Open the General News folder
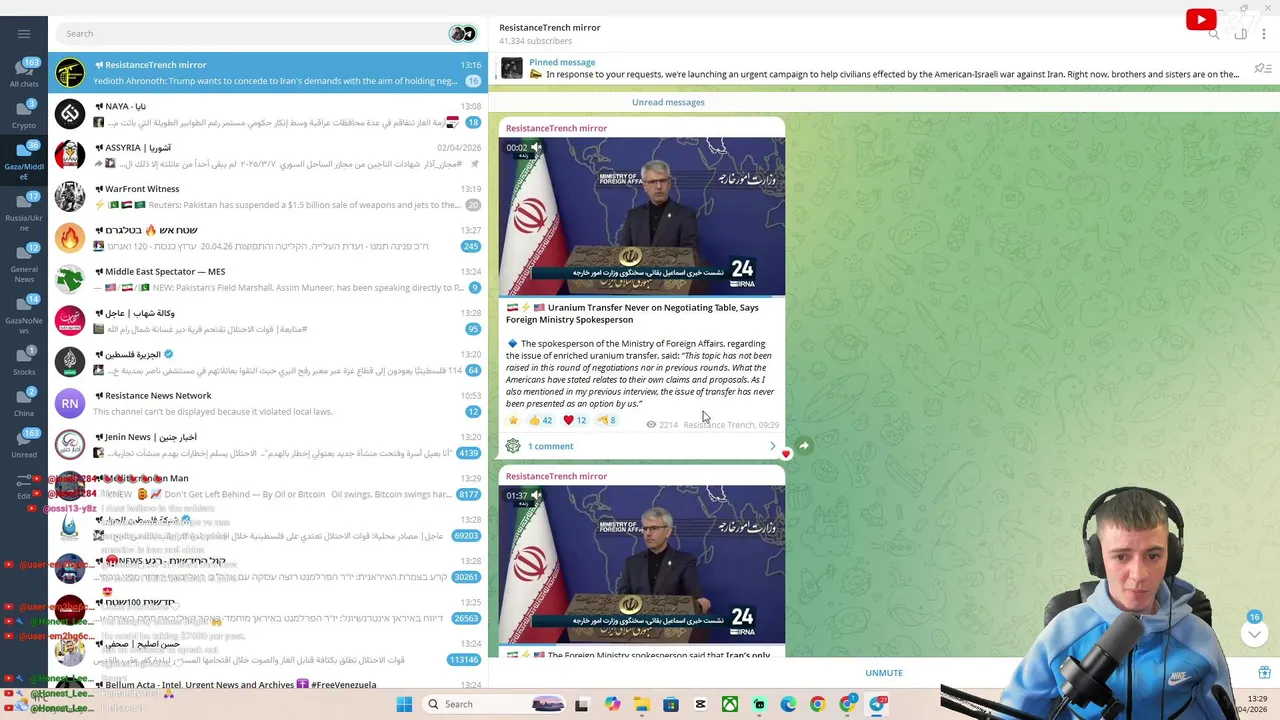This screenshot has width=1280, height=720. coord(24,262)
